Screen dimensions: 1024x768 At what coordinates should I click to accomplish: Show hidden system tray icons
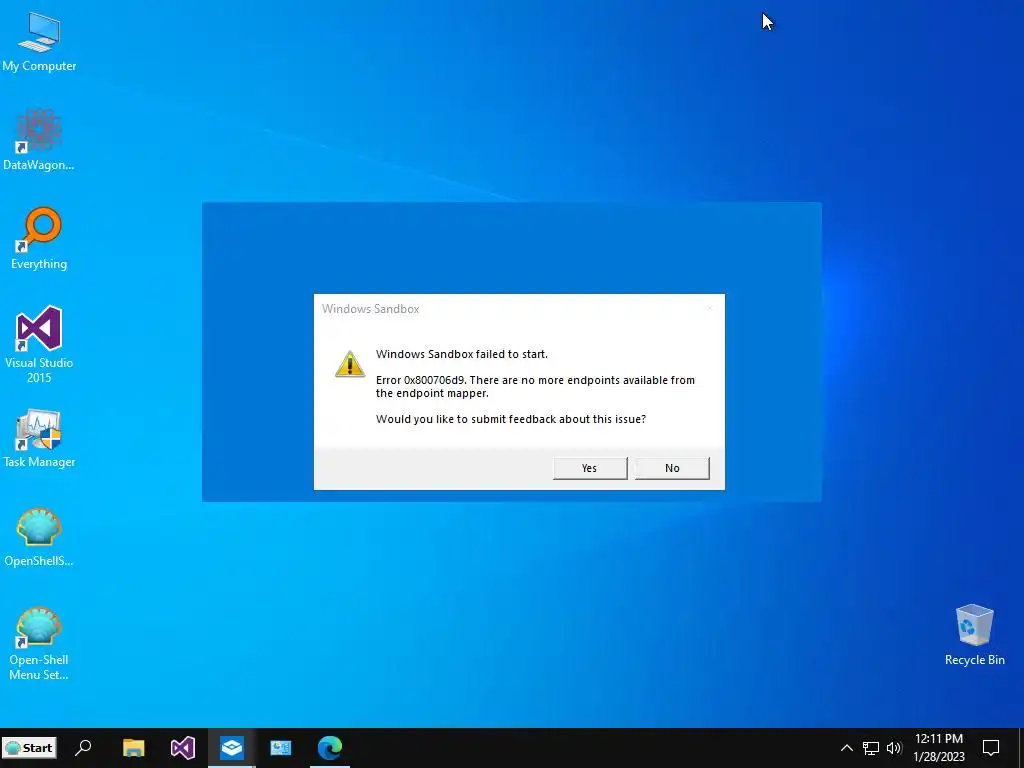tap(846, 748)
